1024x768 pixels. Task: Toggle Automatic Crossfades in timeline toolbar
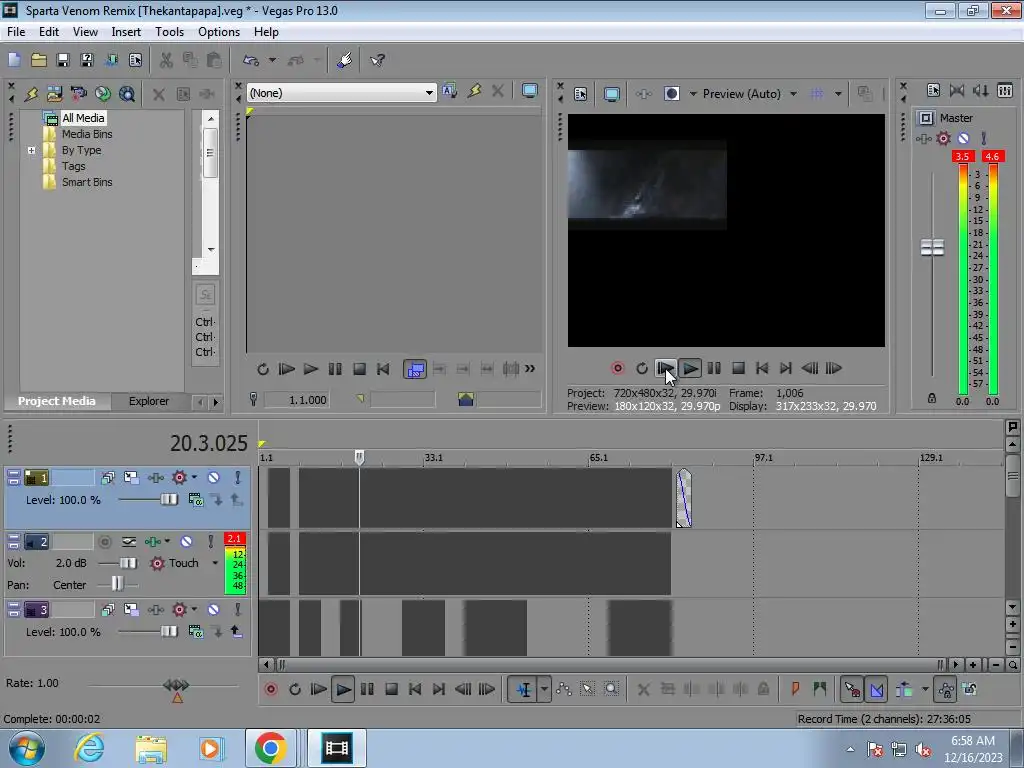point(877,689)
